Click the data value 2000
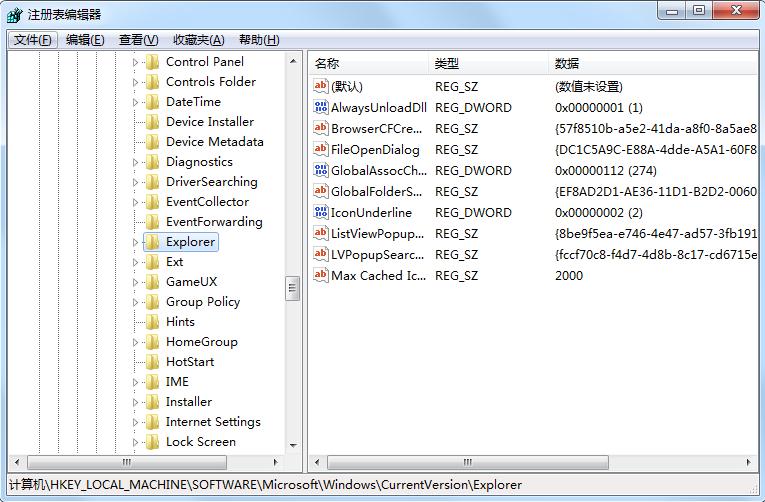 point(569,275)
